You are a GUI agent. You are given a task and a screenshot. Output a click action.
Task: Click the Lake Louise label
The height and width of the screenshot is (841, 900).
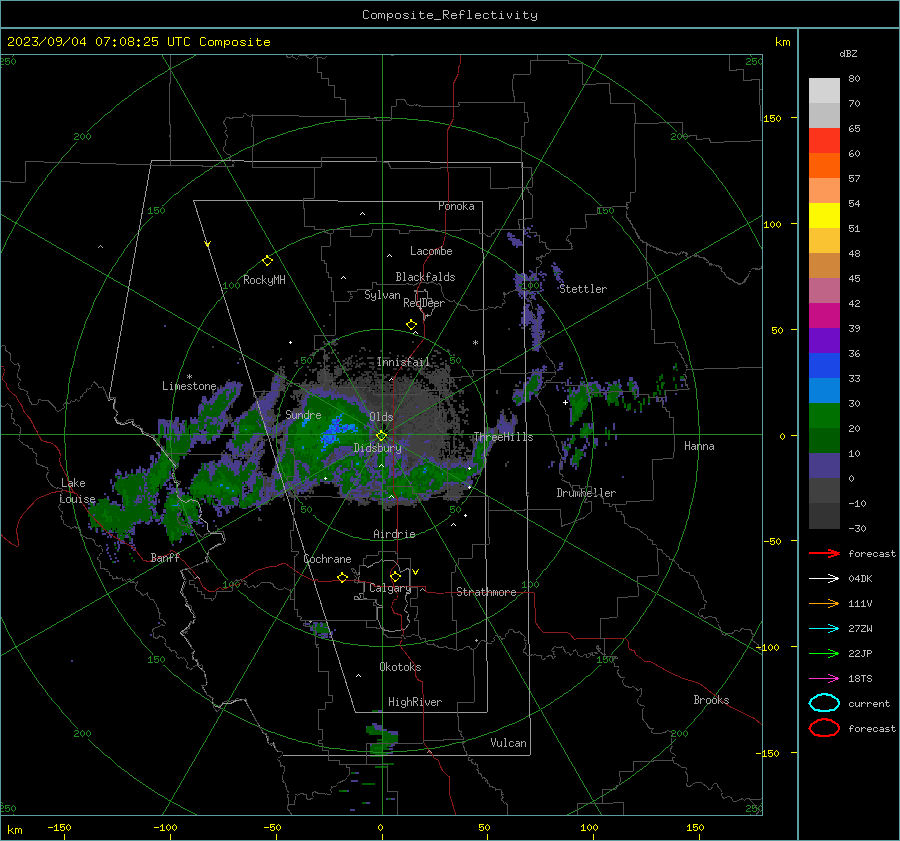[x=77, y=491]
